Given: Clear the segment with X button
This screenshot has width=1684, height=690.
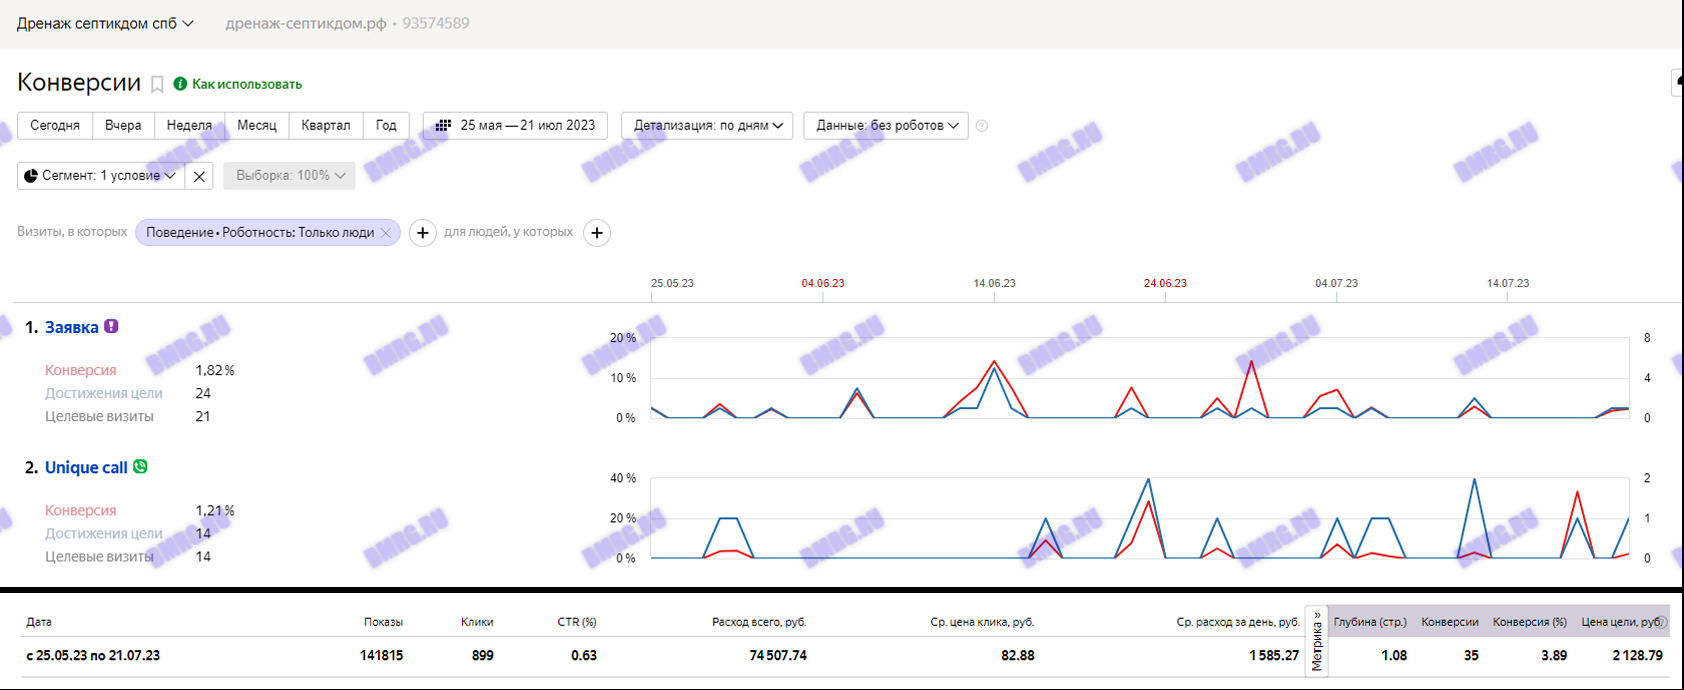Looking at the screenshot, I should pyautogui.click(x=199, y=176).
